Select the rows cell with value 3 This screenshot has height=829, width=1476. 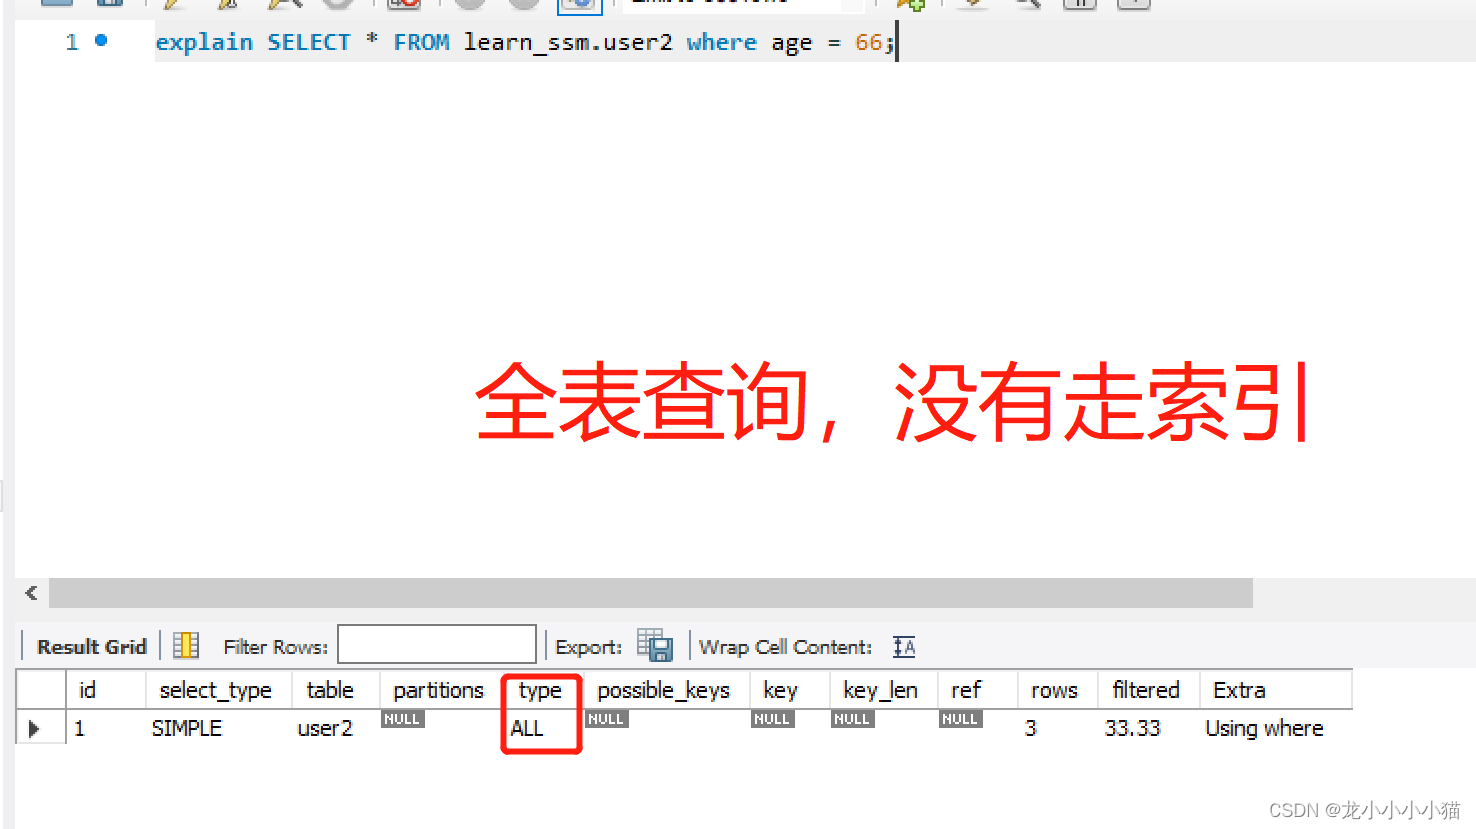(1058, 728)
